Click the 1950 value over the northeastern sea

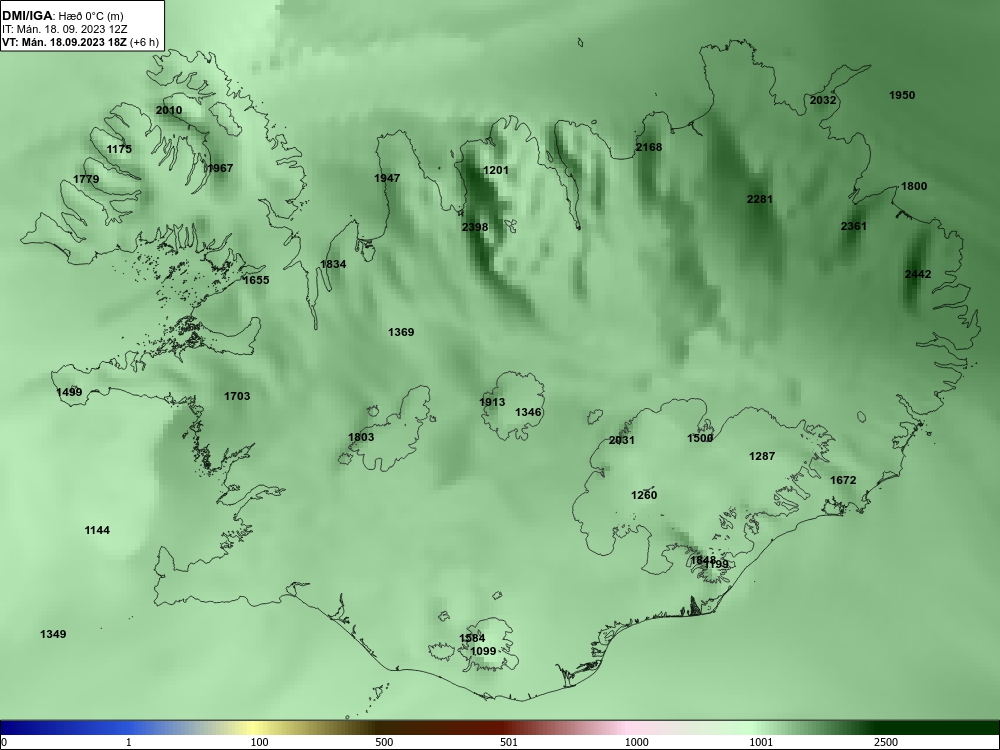coord(902,96)
